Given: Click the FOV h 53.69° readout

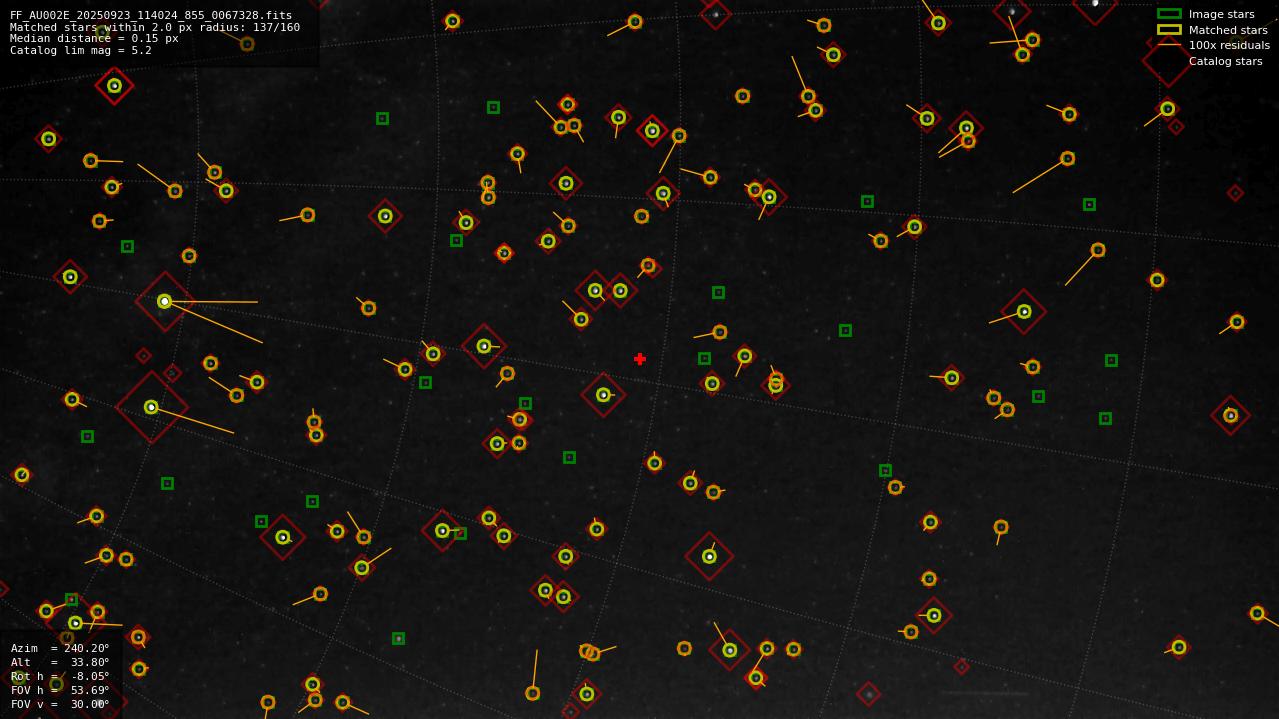Looking at the screenshot, I should (60, 690).
